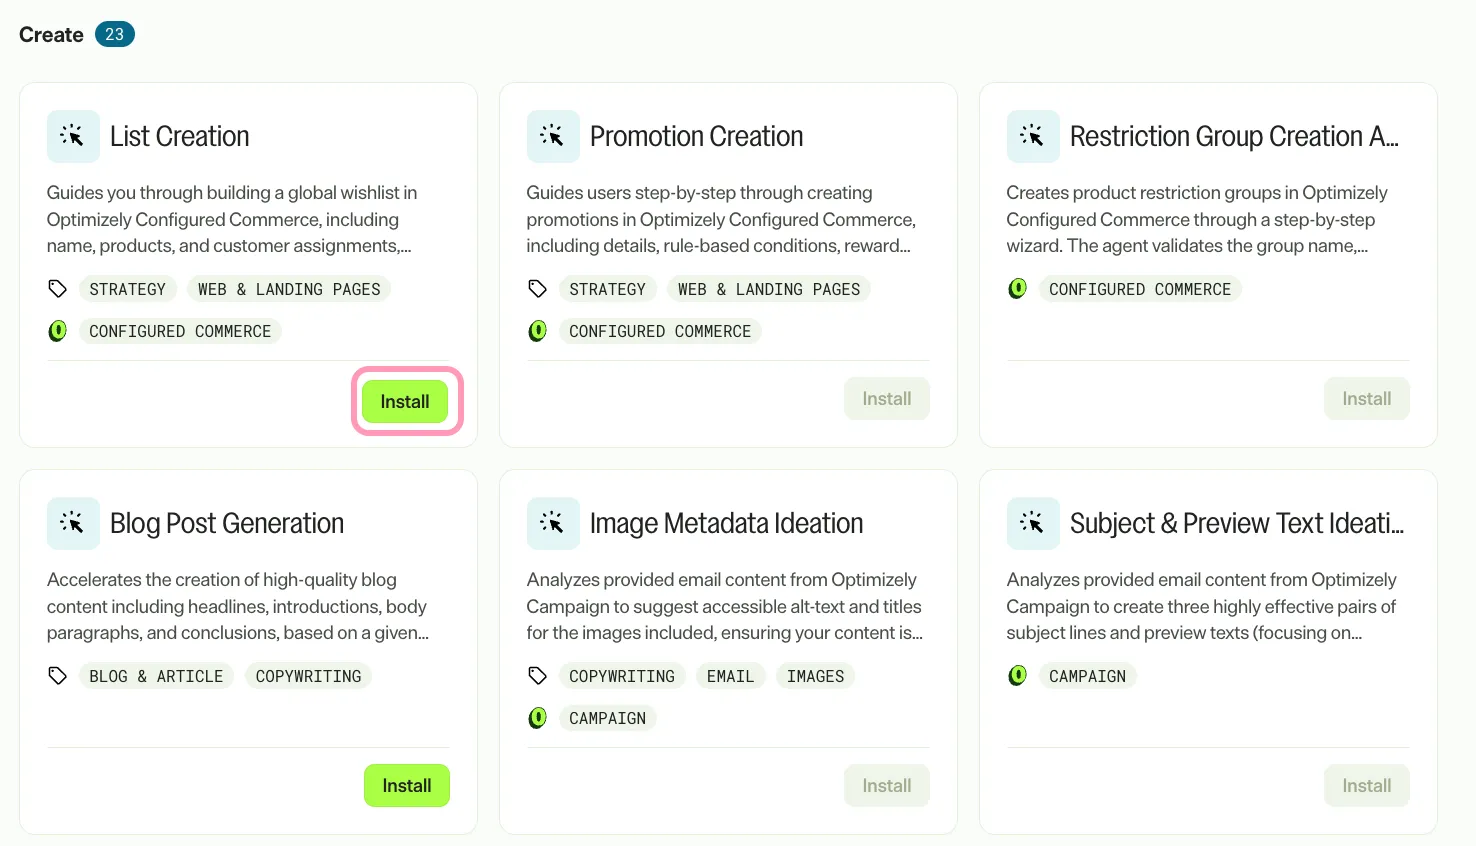Click the Blog Post Generation agent icon
The image size is (1476, 846).
(73, 523)
